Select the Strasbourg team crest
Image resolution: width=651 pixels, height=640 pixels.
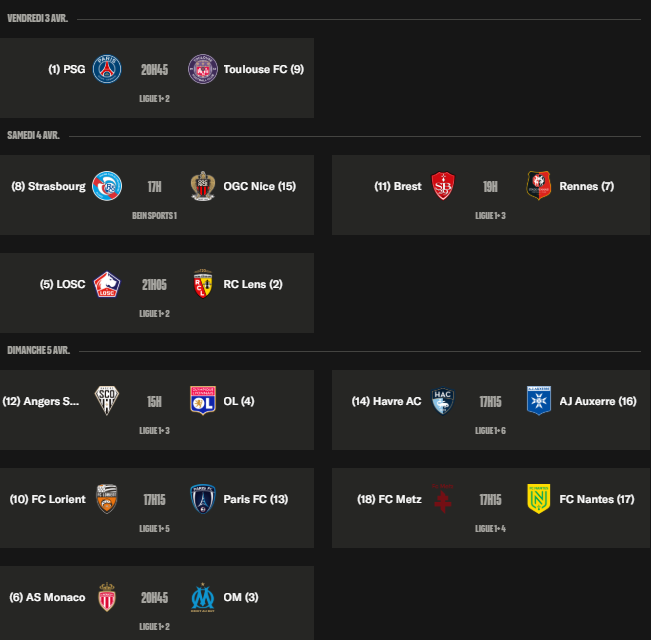coord(107,186)
